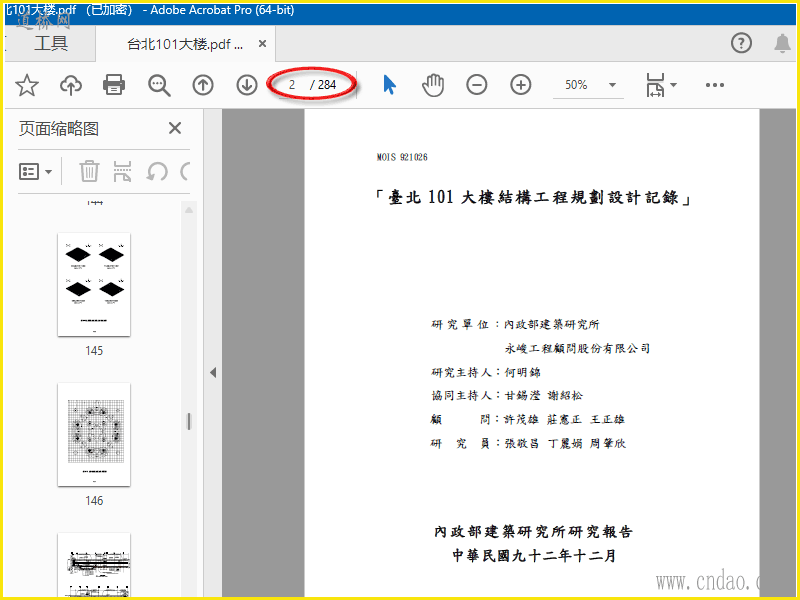Click the text 永峻工程顧問股份有限公司
The height and width of the screenshot is (600, 800).
pyautogui.click(x=577, y=348)
